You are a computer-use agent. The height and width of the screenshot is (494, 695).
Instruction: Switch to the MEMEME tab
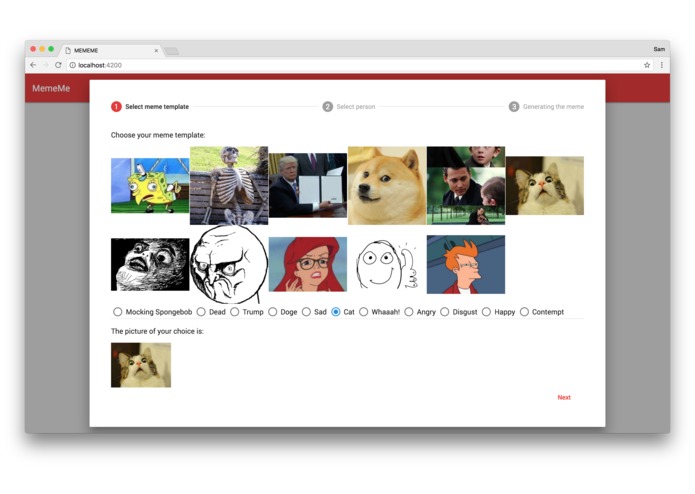(x=111, y=51)
